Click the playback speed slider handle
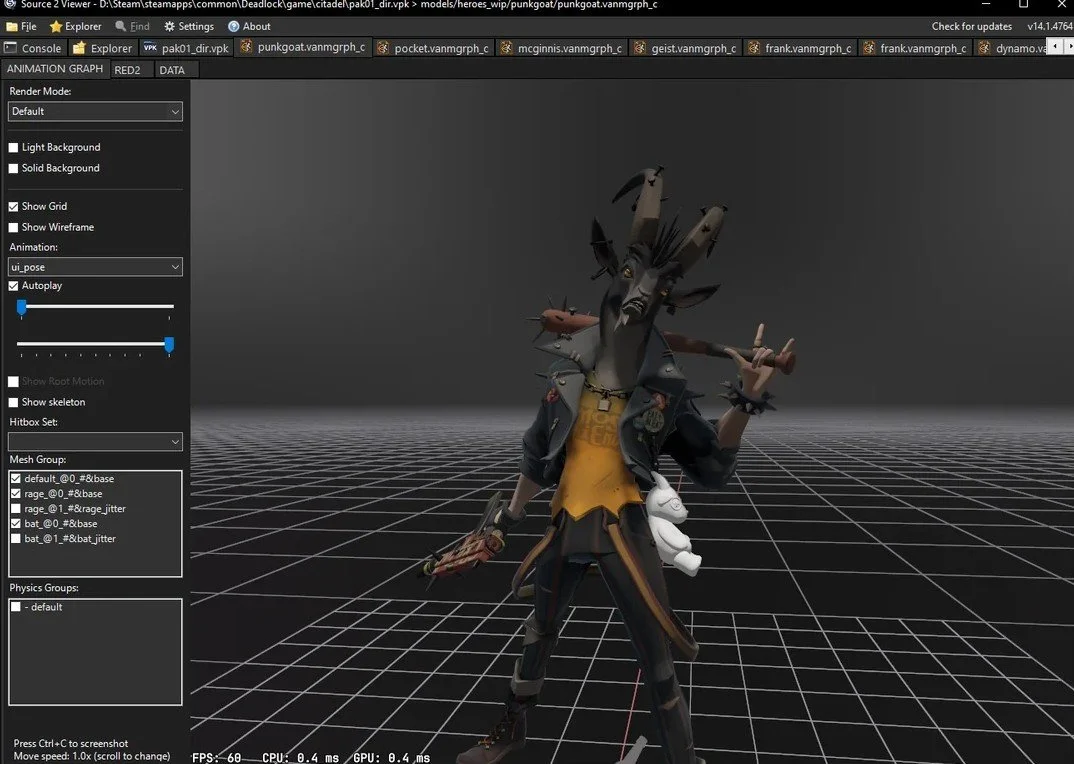The width and height of the screenshot is (1074, 764). [x=169, y=345]
